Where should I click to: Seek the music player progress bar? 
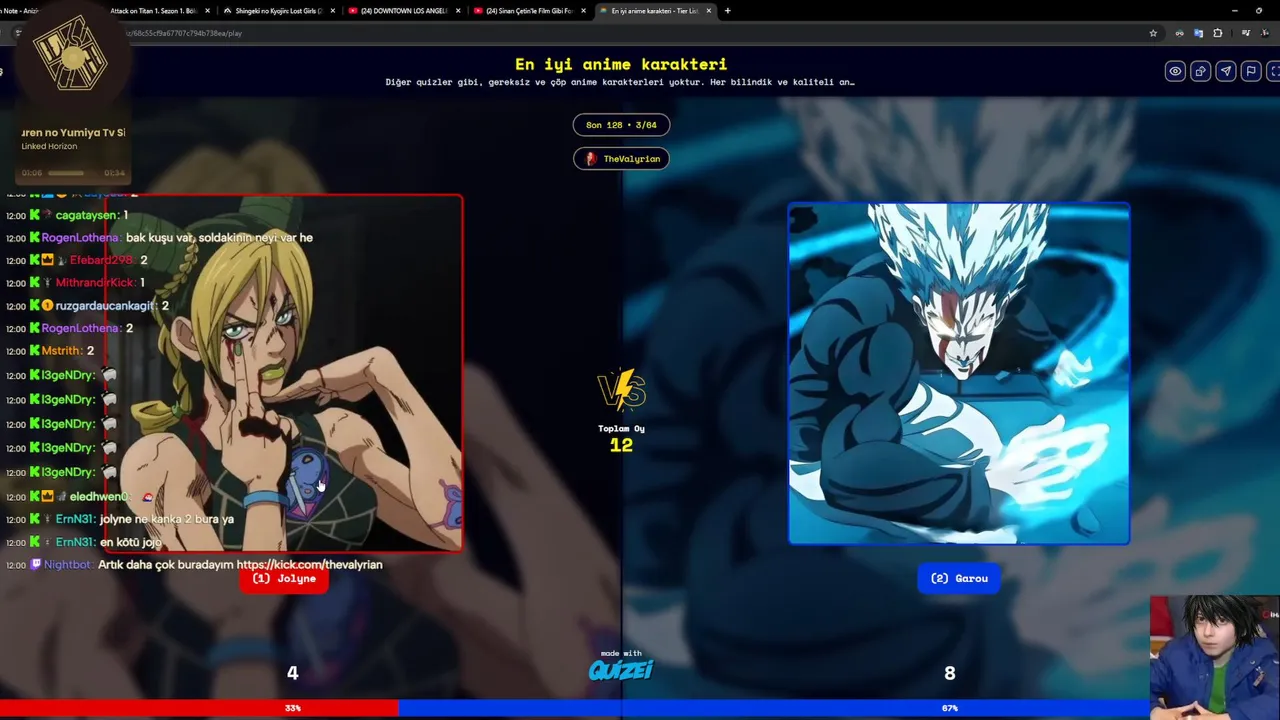point(73,173)
